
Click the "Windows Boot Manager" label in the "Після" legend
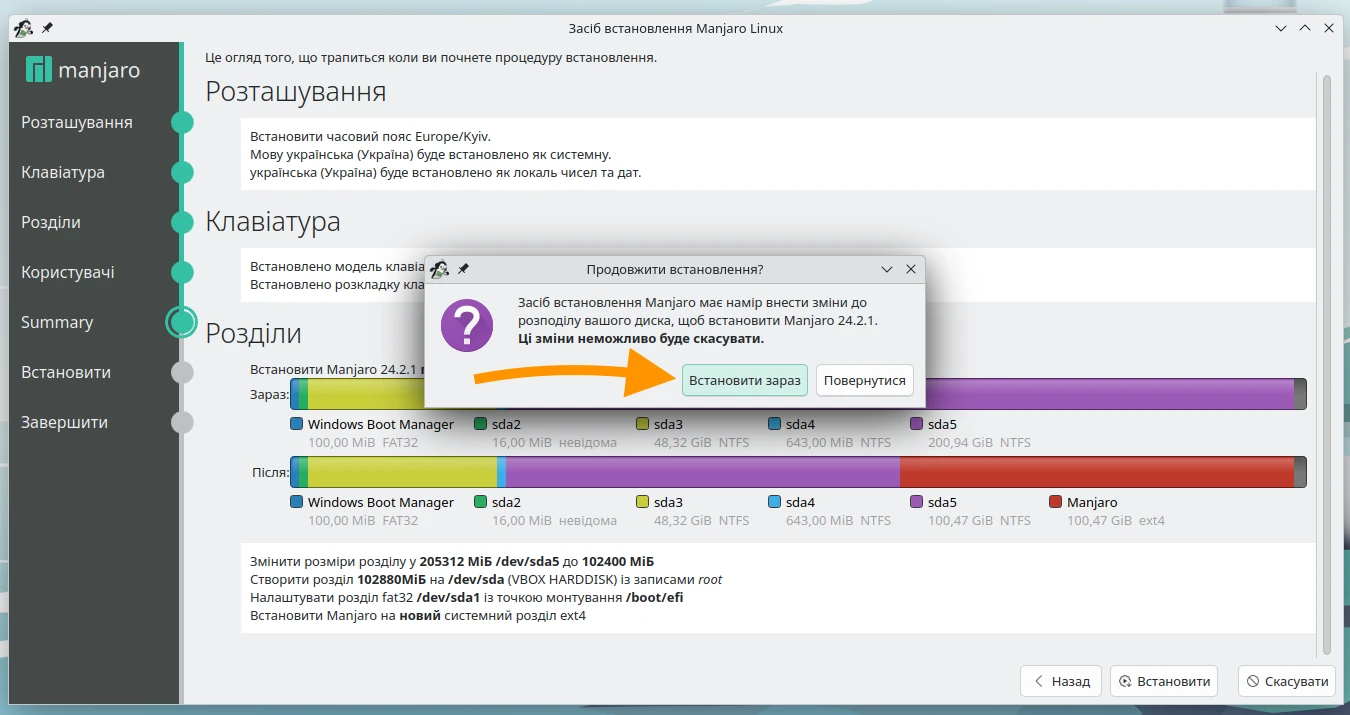tap(381, 502)
